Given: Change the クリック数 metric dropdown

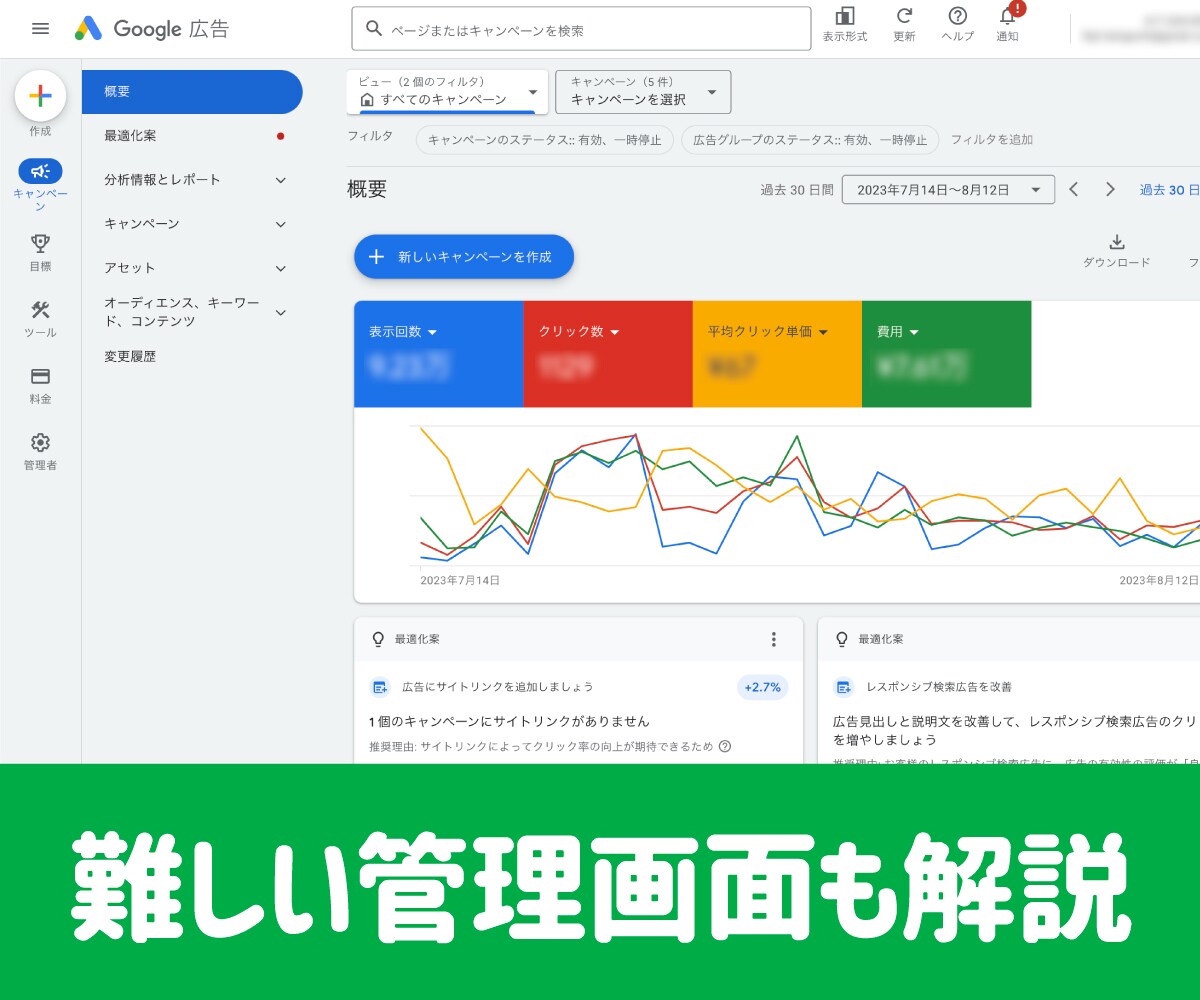Looking at the screenshot, I should (x=580, y=332).
